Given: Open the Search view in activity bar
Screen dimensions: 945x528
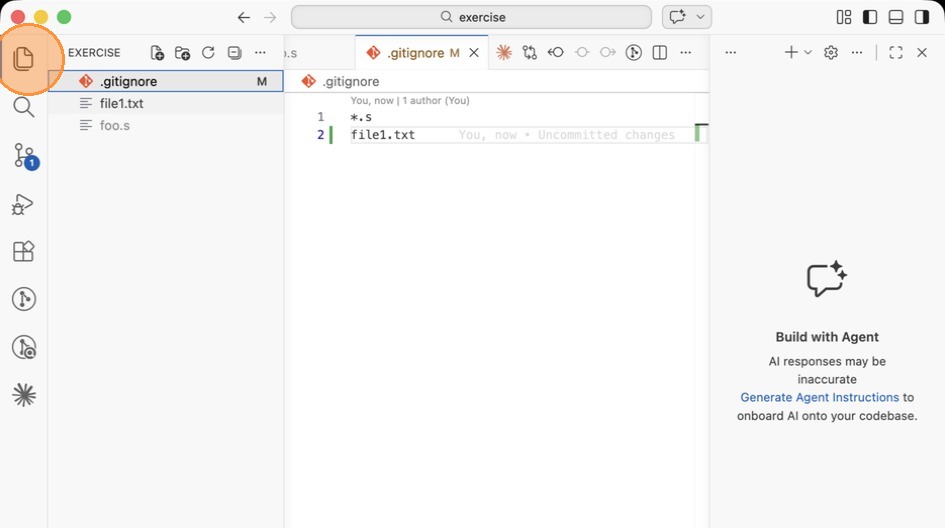Looking at the screenshot, I should point(23,107).
